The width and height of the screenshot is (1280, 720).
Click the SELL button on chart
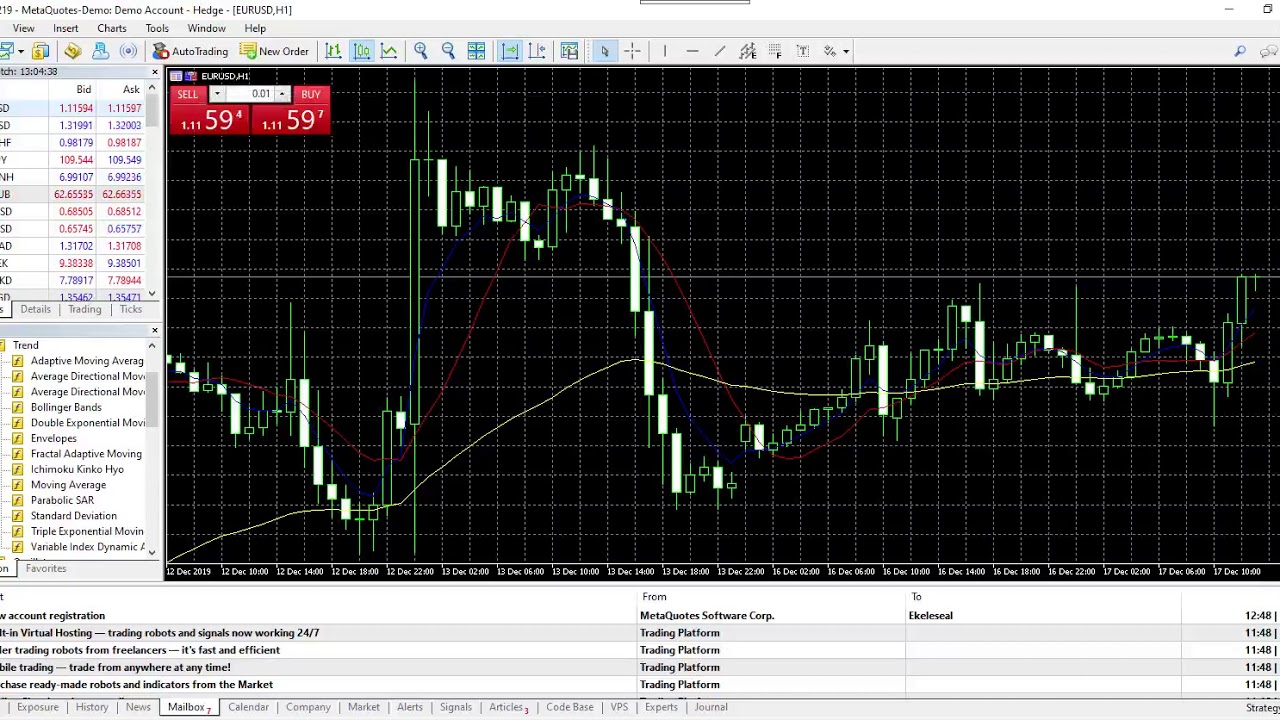tap(188, 94)
